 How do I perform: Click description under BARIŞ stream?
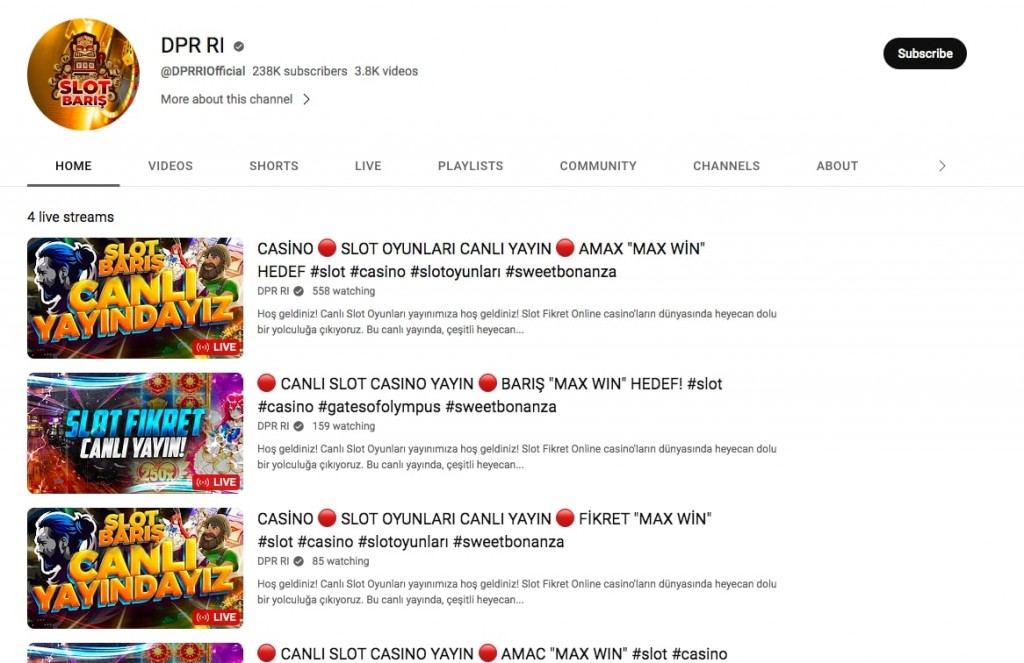tap(517, 457)
